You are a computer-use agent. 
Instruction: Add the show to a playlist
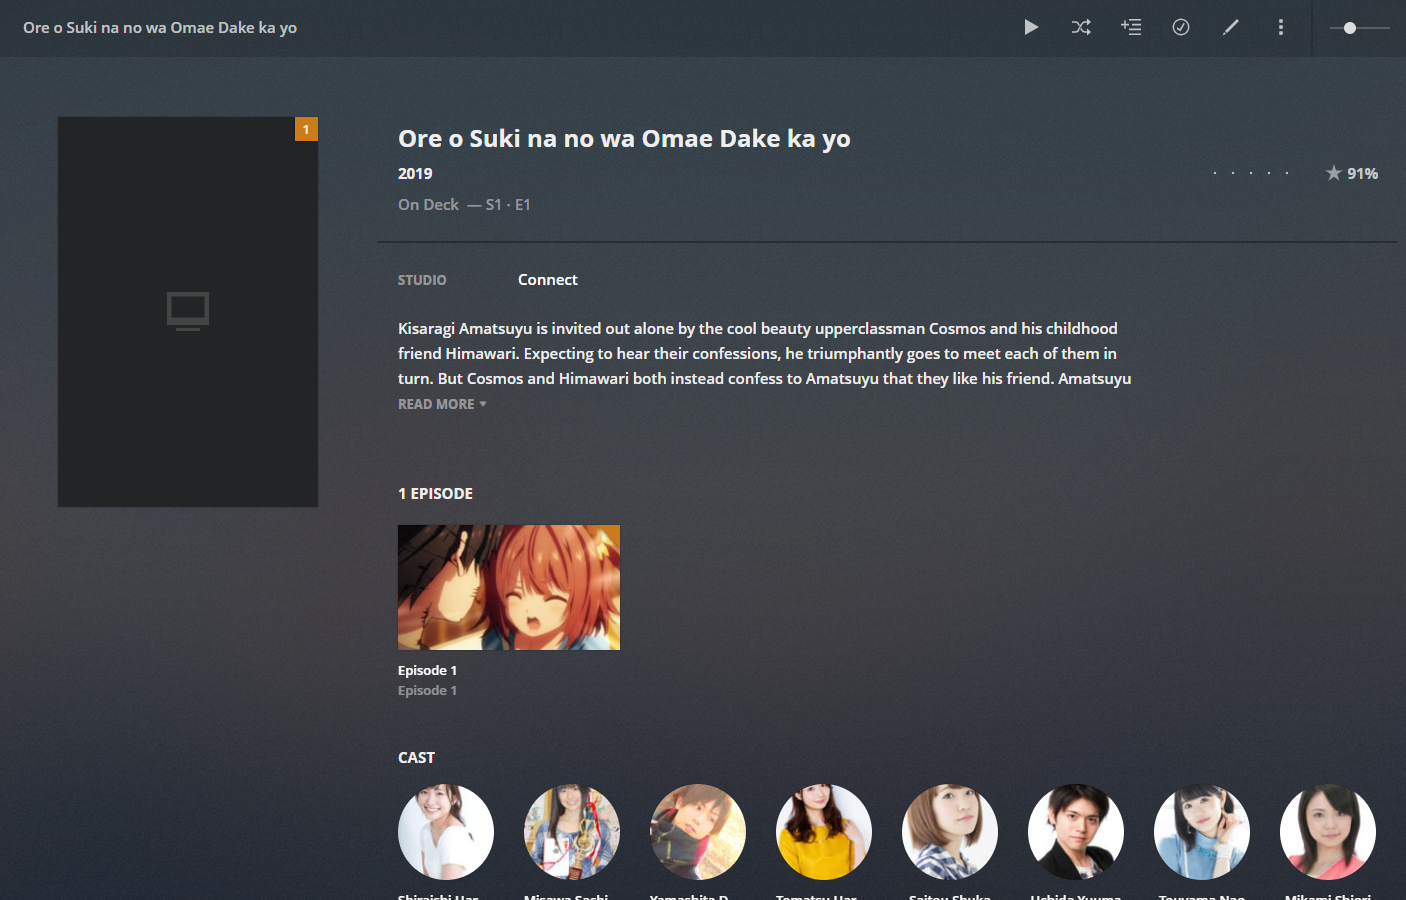pyautogui.click(x=1131, y=27)
